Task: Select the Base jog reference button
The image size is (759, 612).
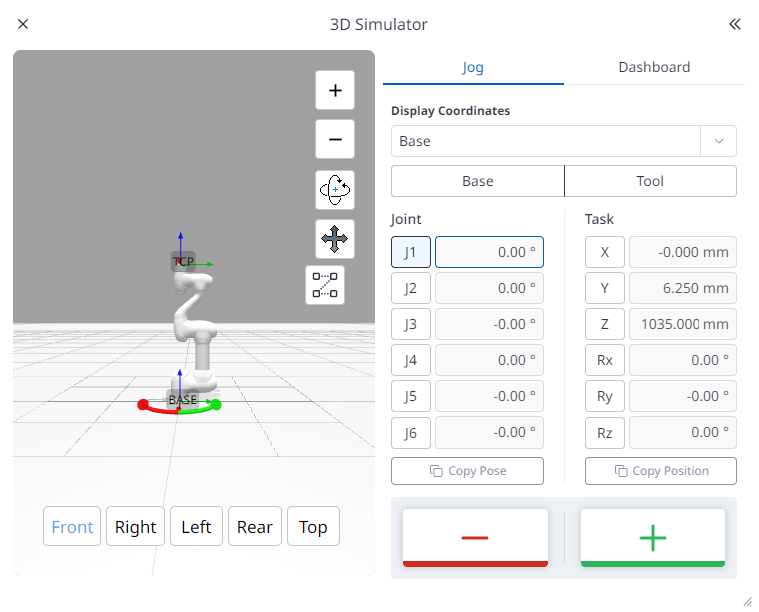Action: (x=478, y=181)
